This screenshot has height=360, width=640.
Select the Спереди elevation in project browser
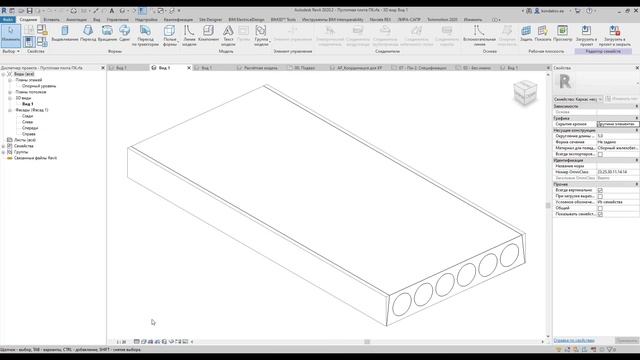coord(30,128)
